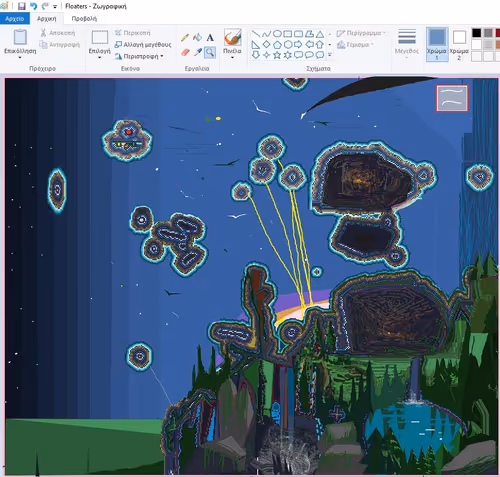Expand the Επιλογή selection dropdown
The width and height of the screenshot is (500, 477).
99,57
